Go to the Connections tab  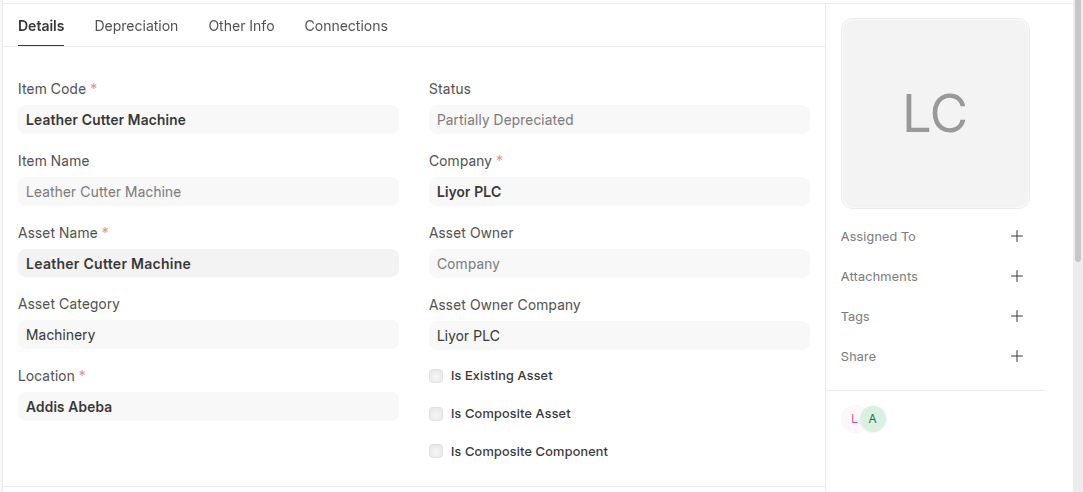pos(346,26)
